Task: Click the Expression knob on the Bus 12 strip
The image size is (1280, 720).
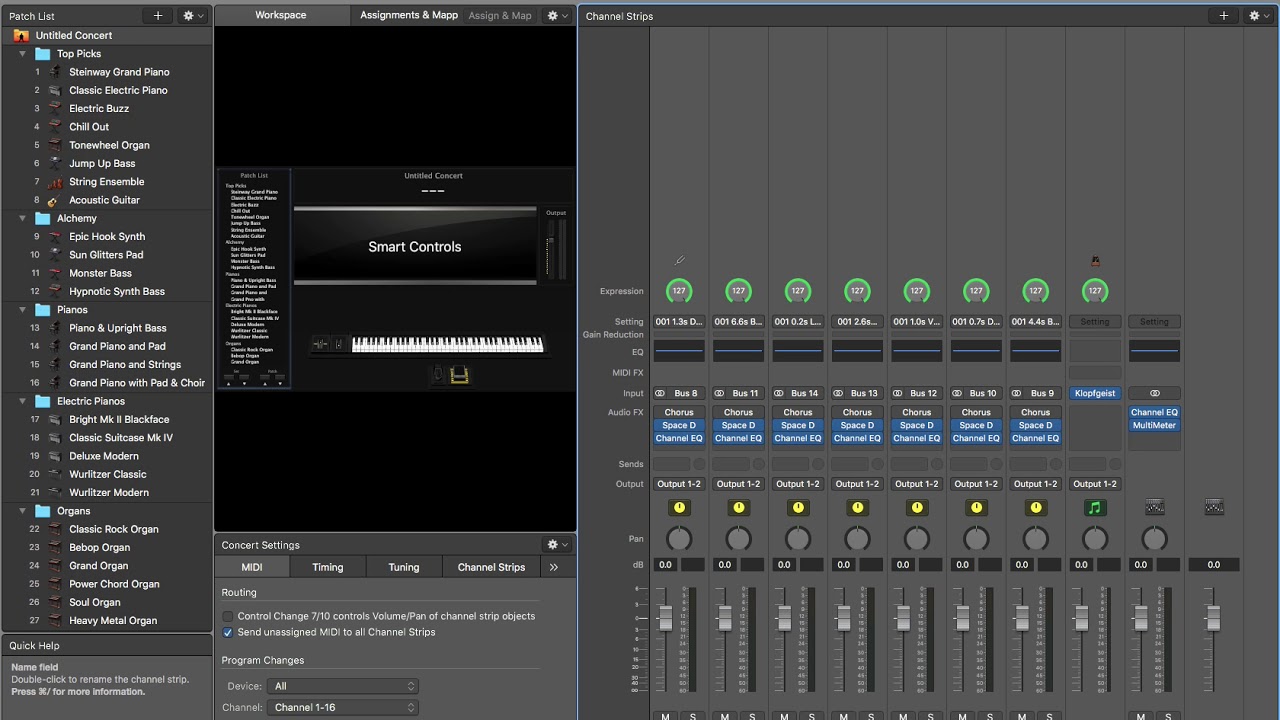Action: click(917, 291)
